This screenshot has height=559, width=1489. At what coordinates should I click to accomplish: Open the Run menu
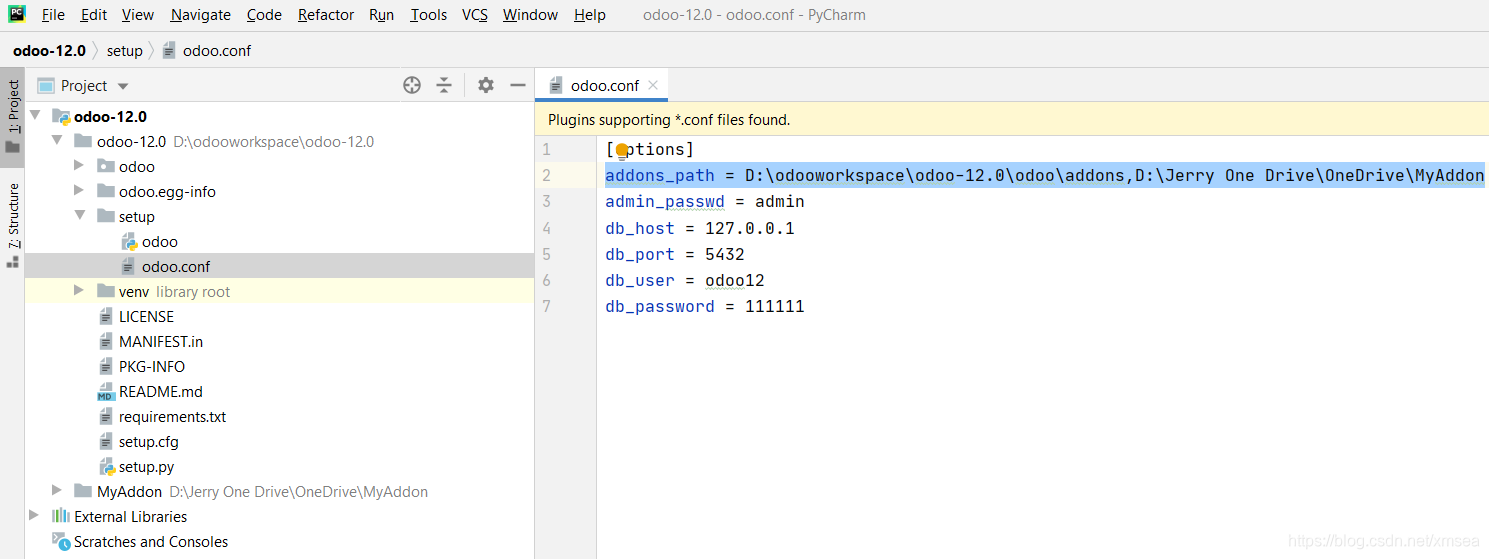point(381,15)
